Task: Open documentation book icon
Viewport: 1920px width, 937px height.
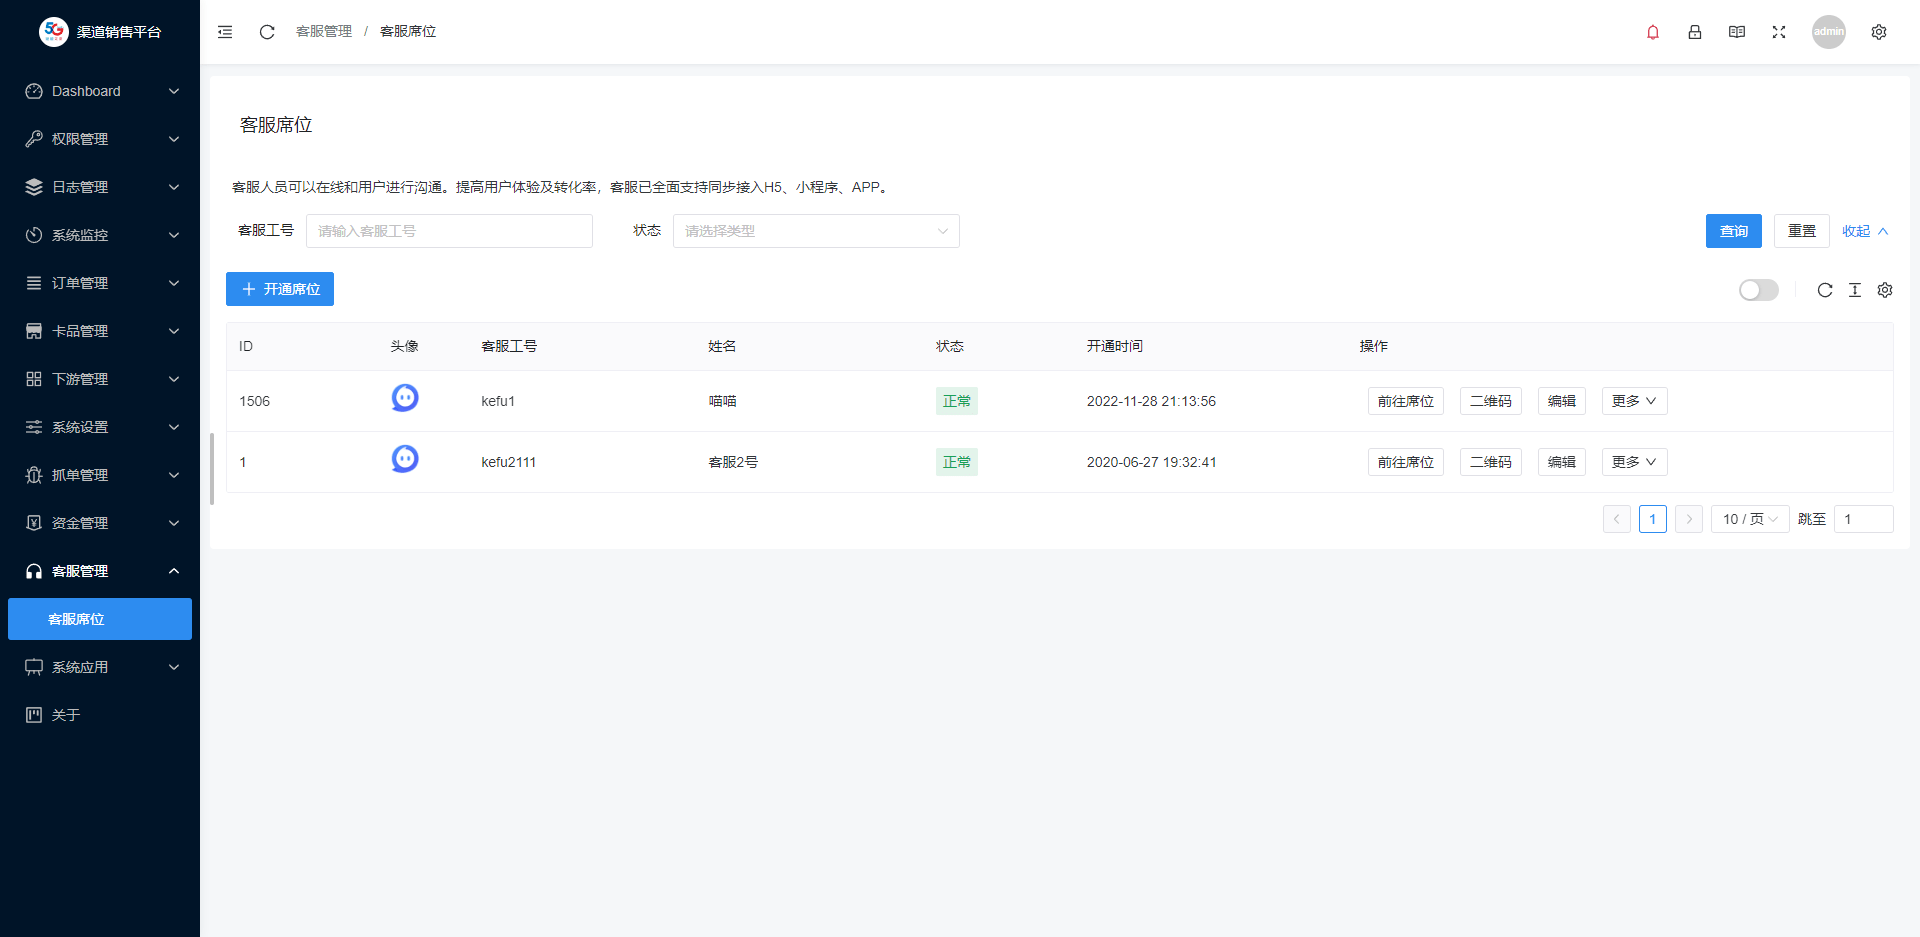Action: click(x=1737, y=32)
